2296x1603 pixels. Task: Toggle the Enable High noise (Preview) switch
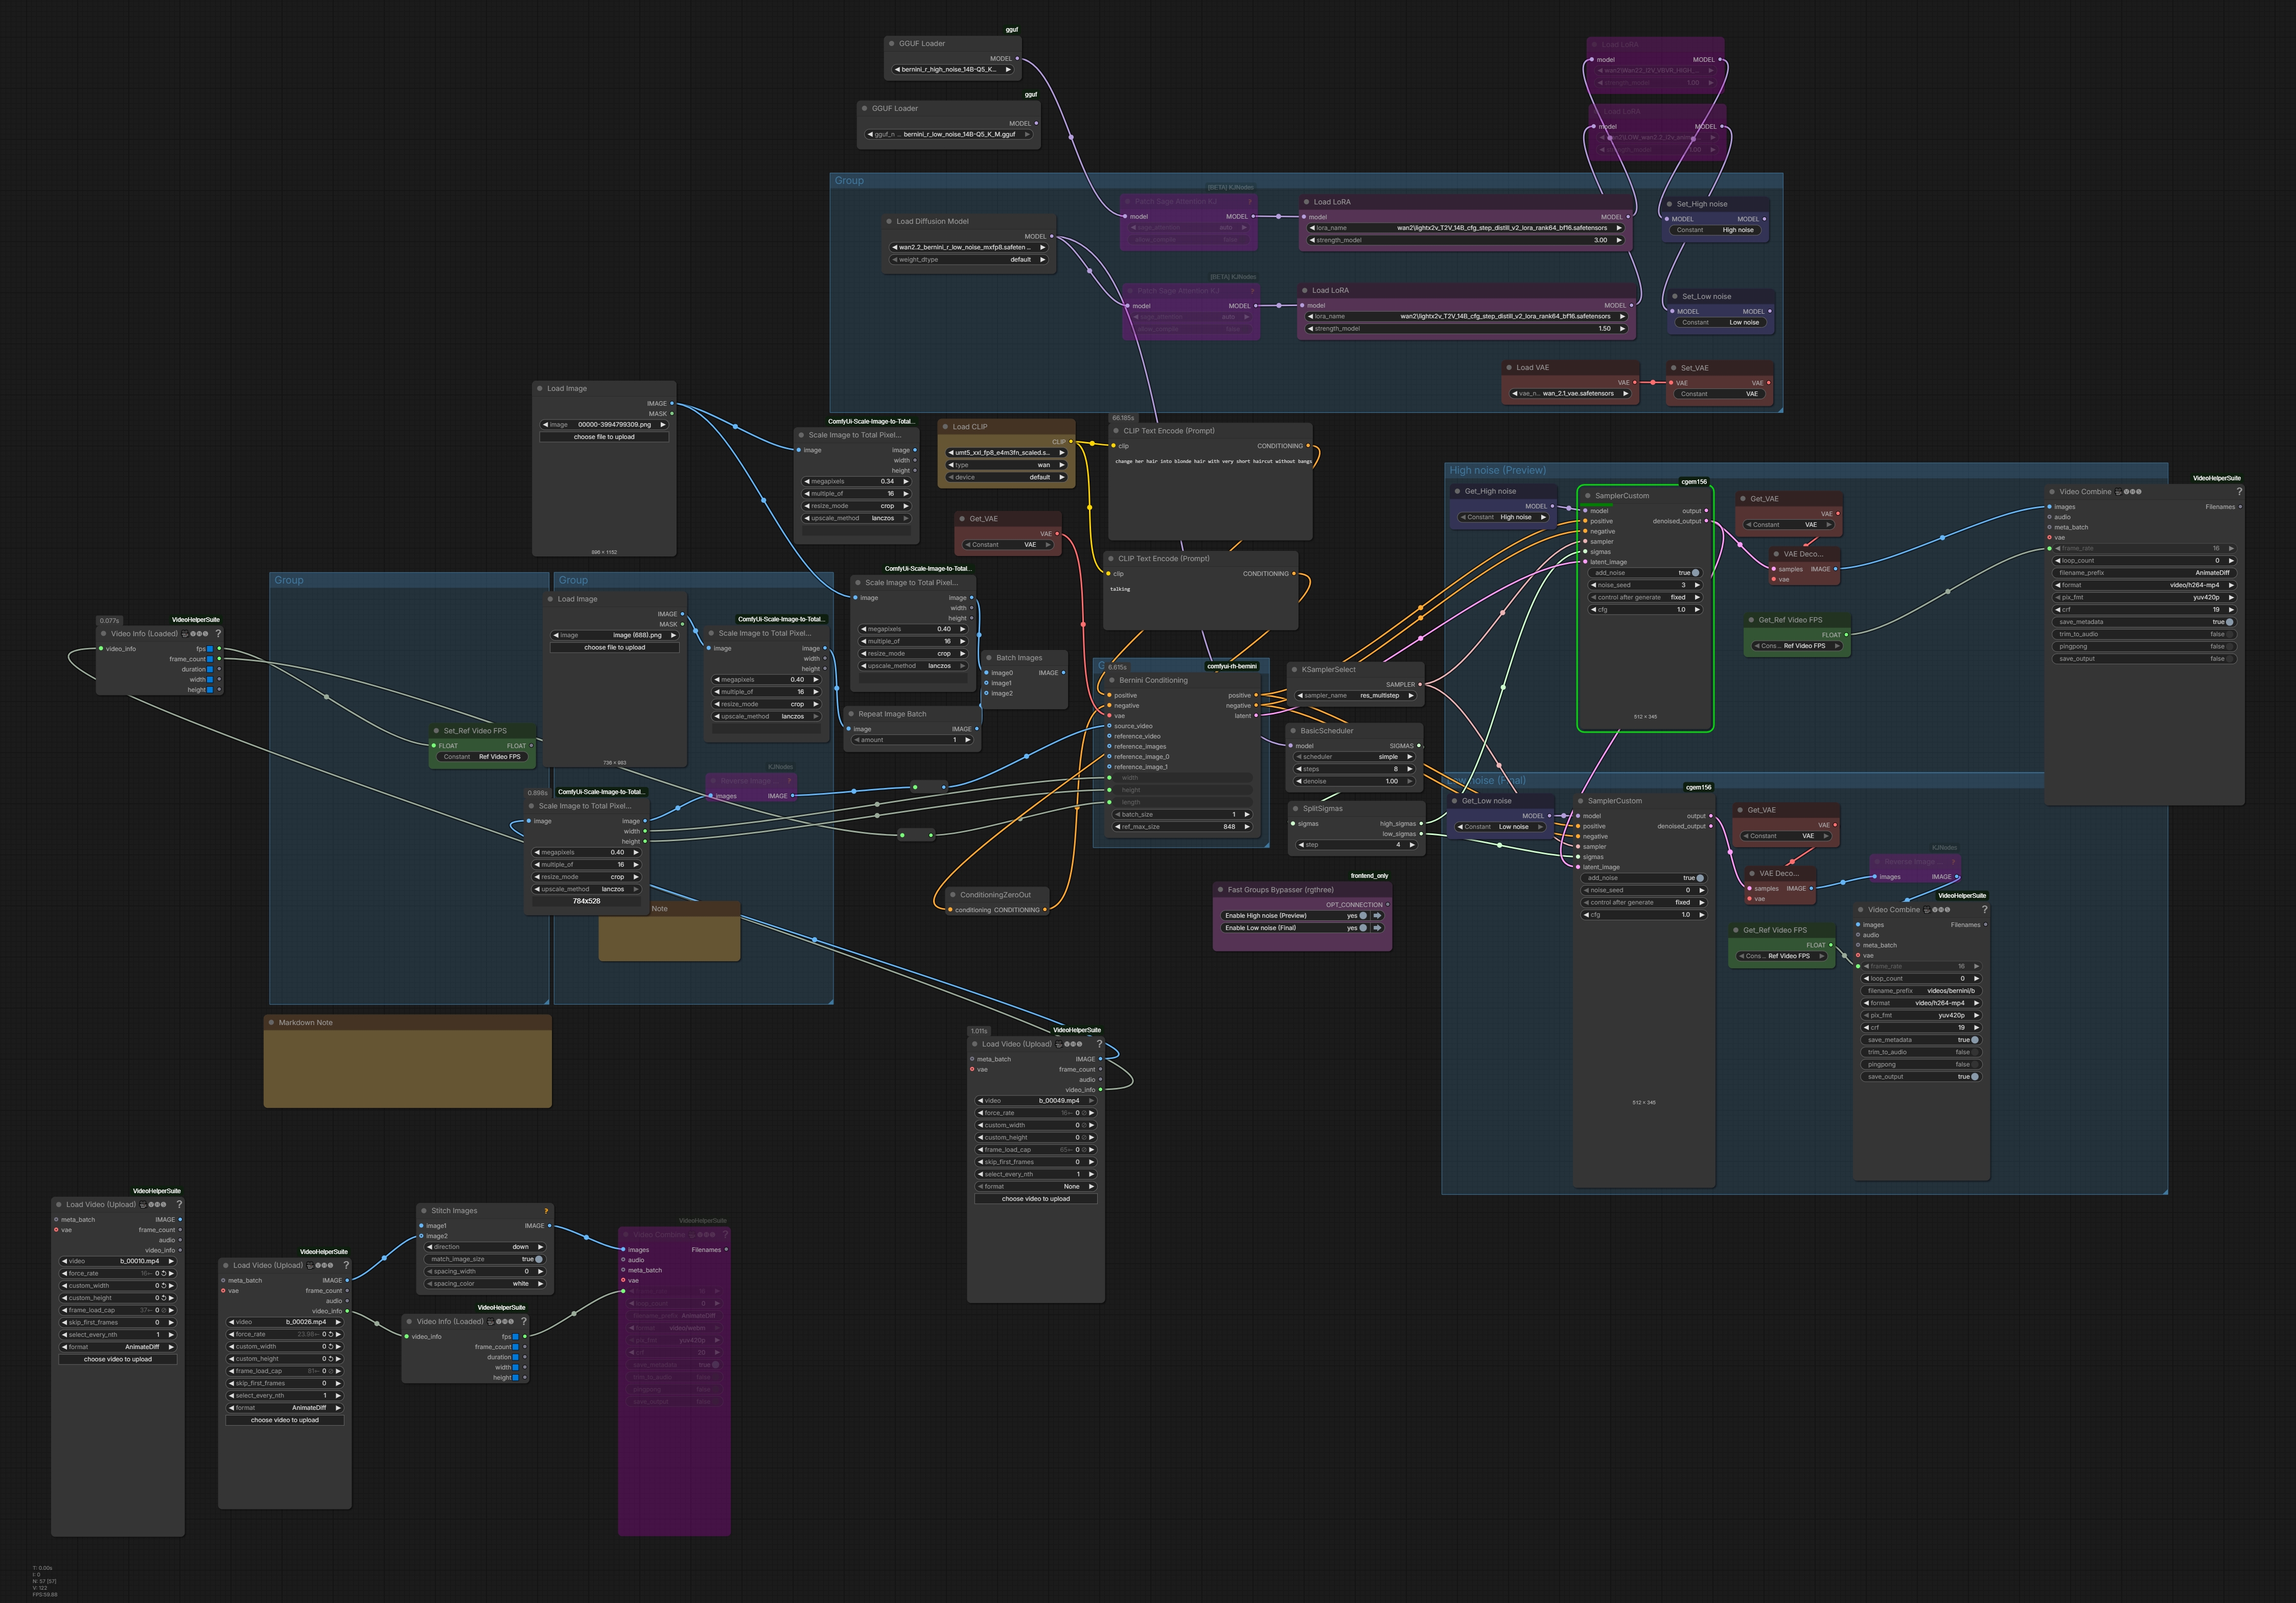(1363, 916)
